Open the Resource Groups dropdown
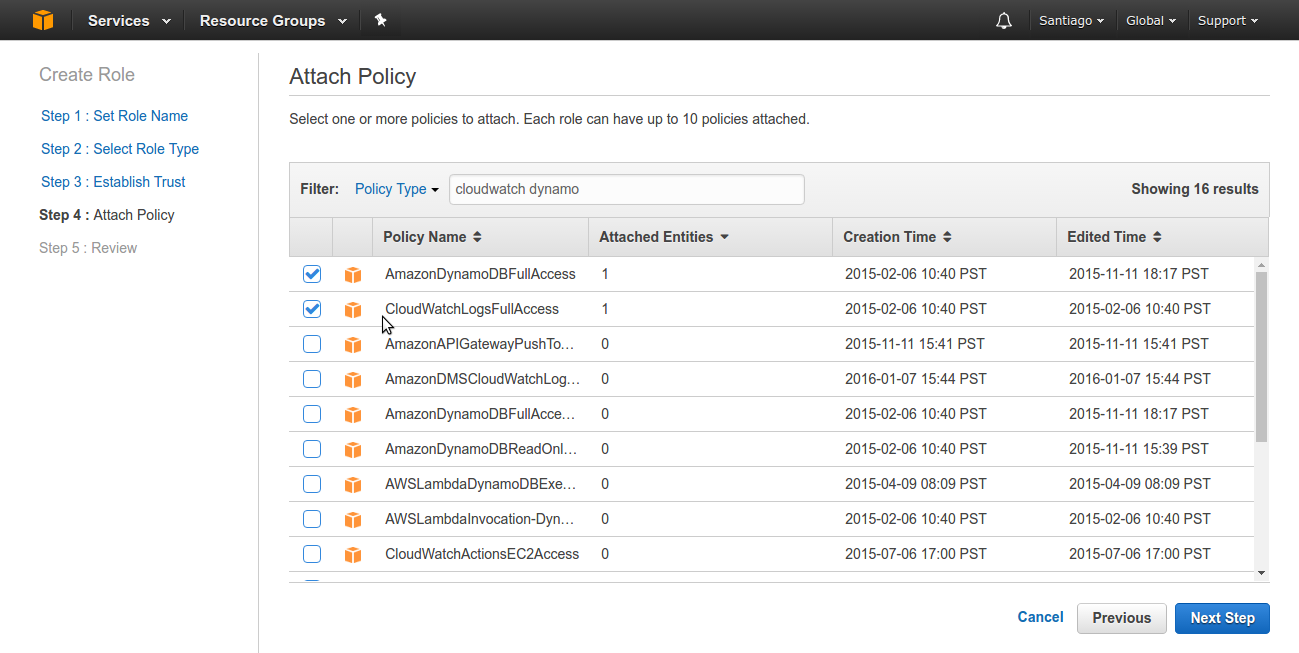1299x653 pixels. click(273, 20)
